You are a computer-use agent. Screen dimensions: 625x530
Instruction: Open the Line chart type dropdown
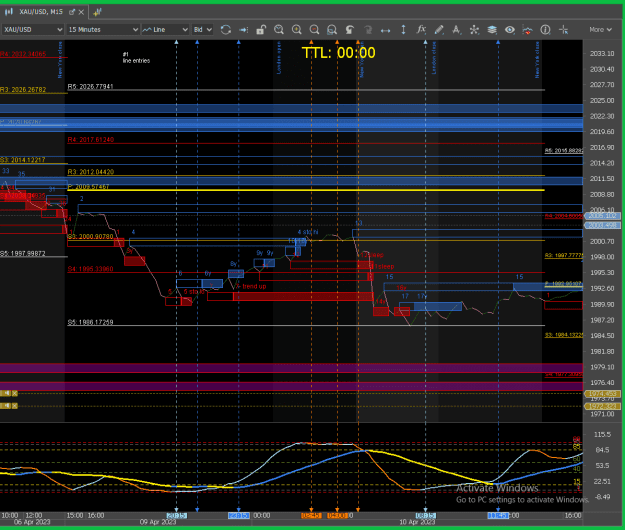(165, 29)
